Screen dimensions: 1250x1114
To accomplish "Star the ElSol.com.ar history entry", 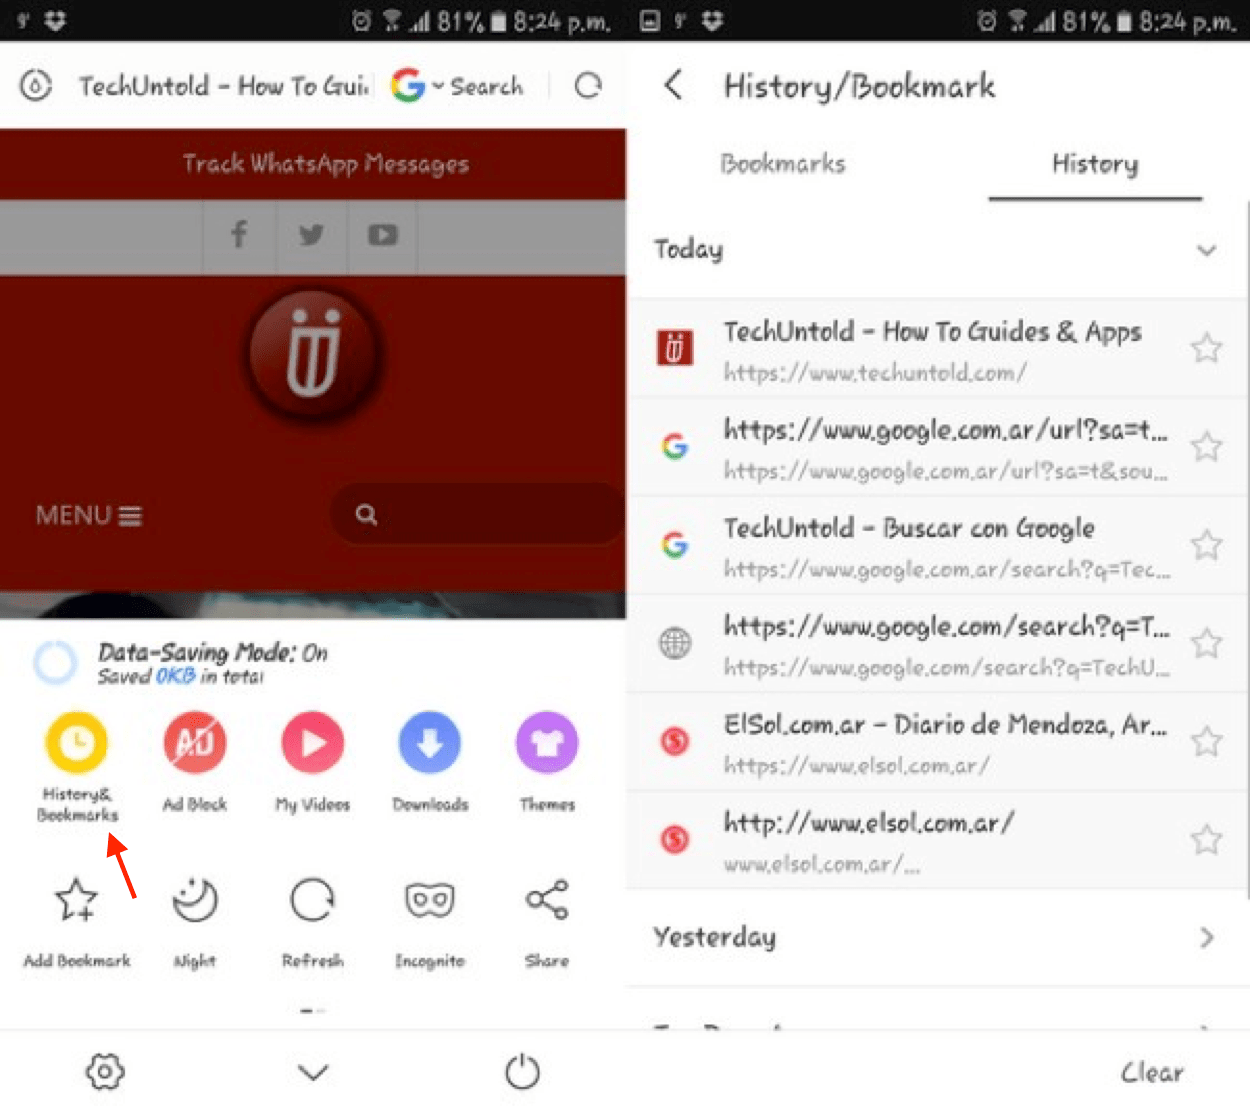I will click(1206, 741).
